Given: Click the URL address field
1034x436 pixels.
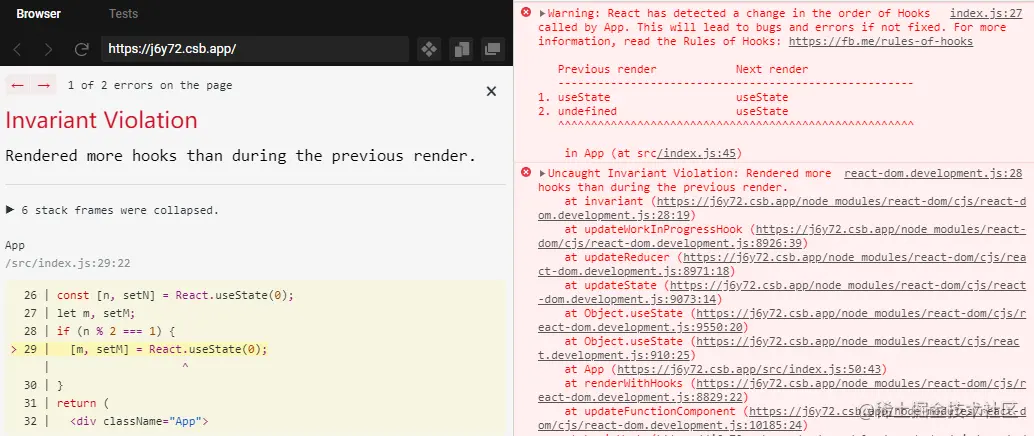Looking at the screenshot, I should (255, 49).
